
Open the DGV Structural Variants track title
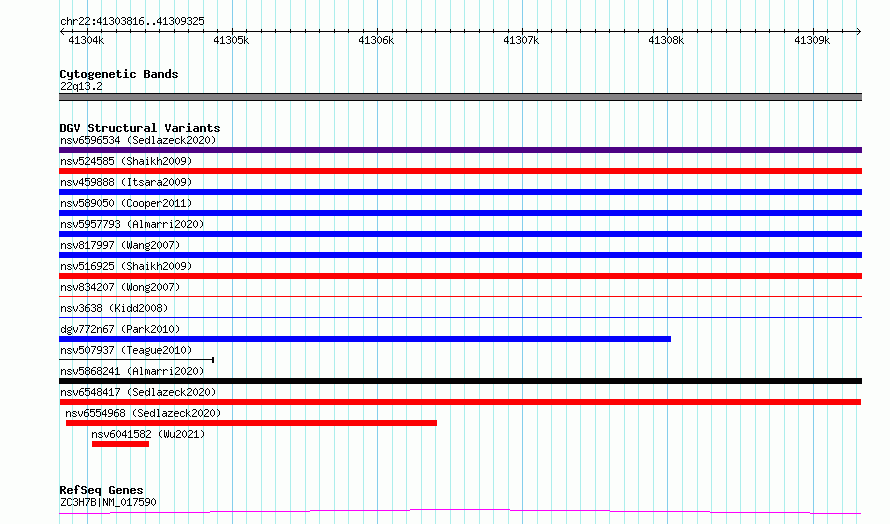(x=140, y=128)
